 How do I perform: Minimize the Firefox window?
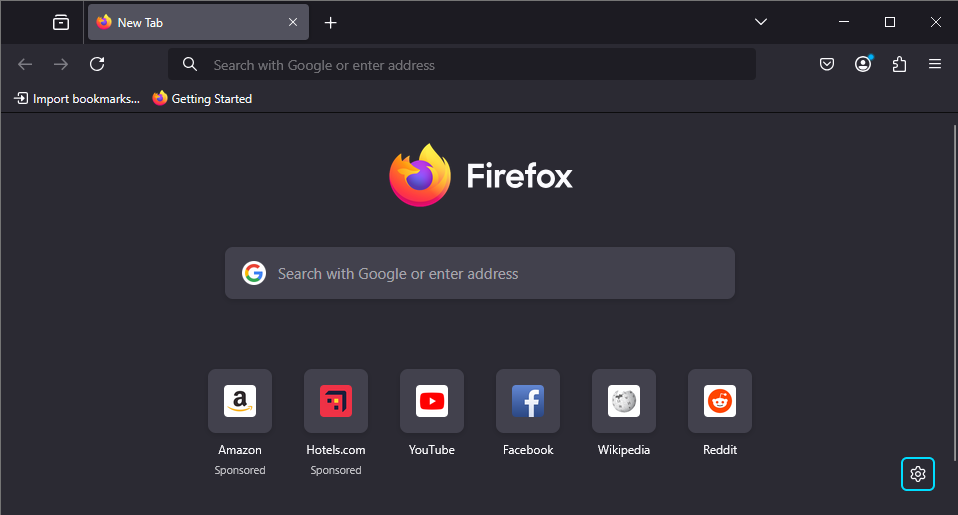(x=844, y=22)
